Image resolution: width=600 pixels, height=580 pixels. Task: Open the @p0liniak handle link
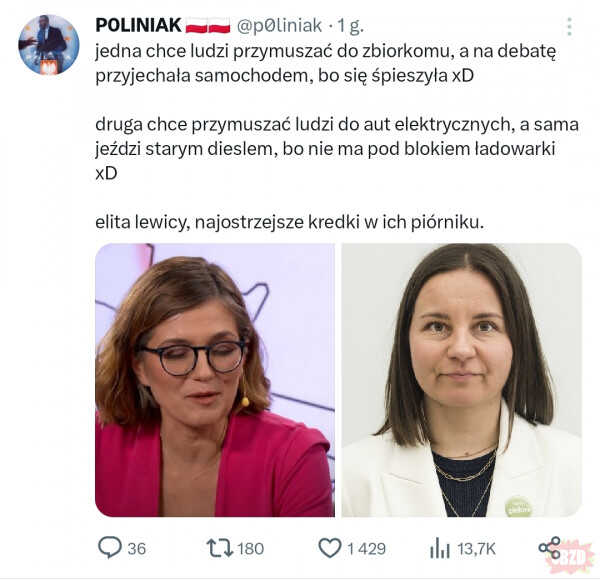coord(279,26)
